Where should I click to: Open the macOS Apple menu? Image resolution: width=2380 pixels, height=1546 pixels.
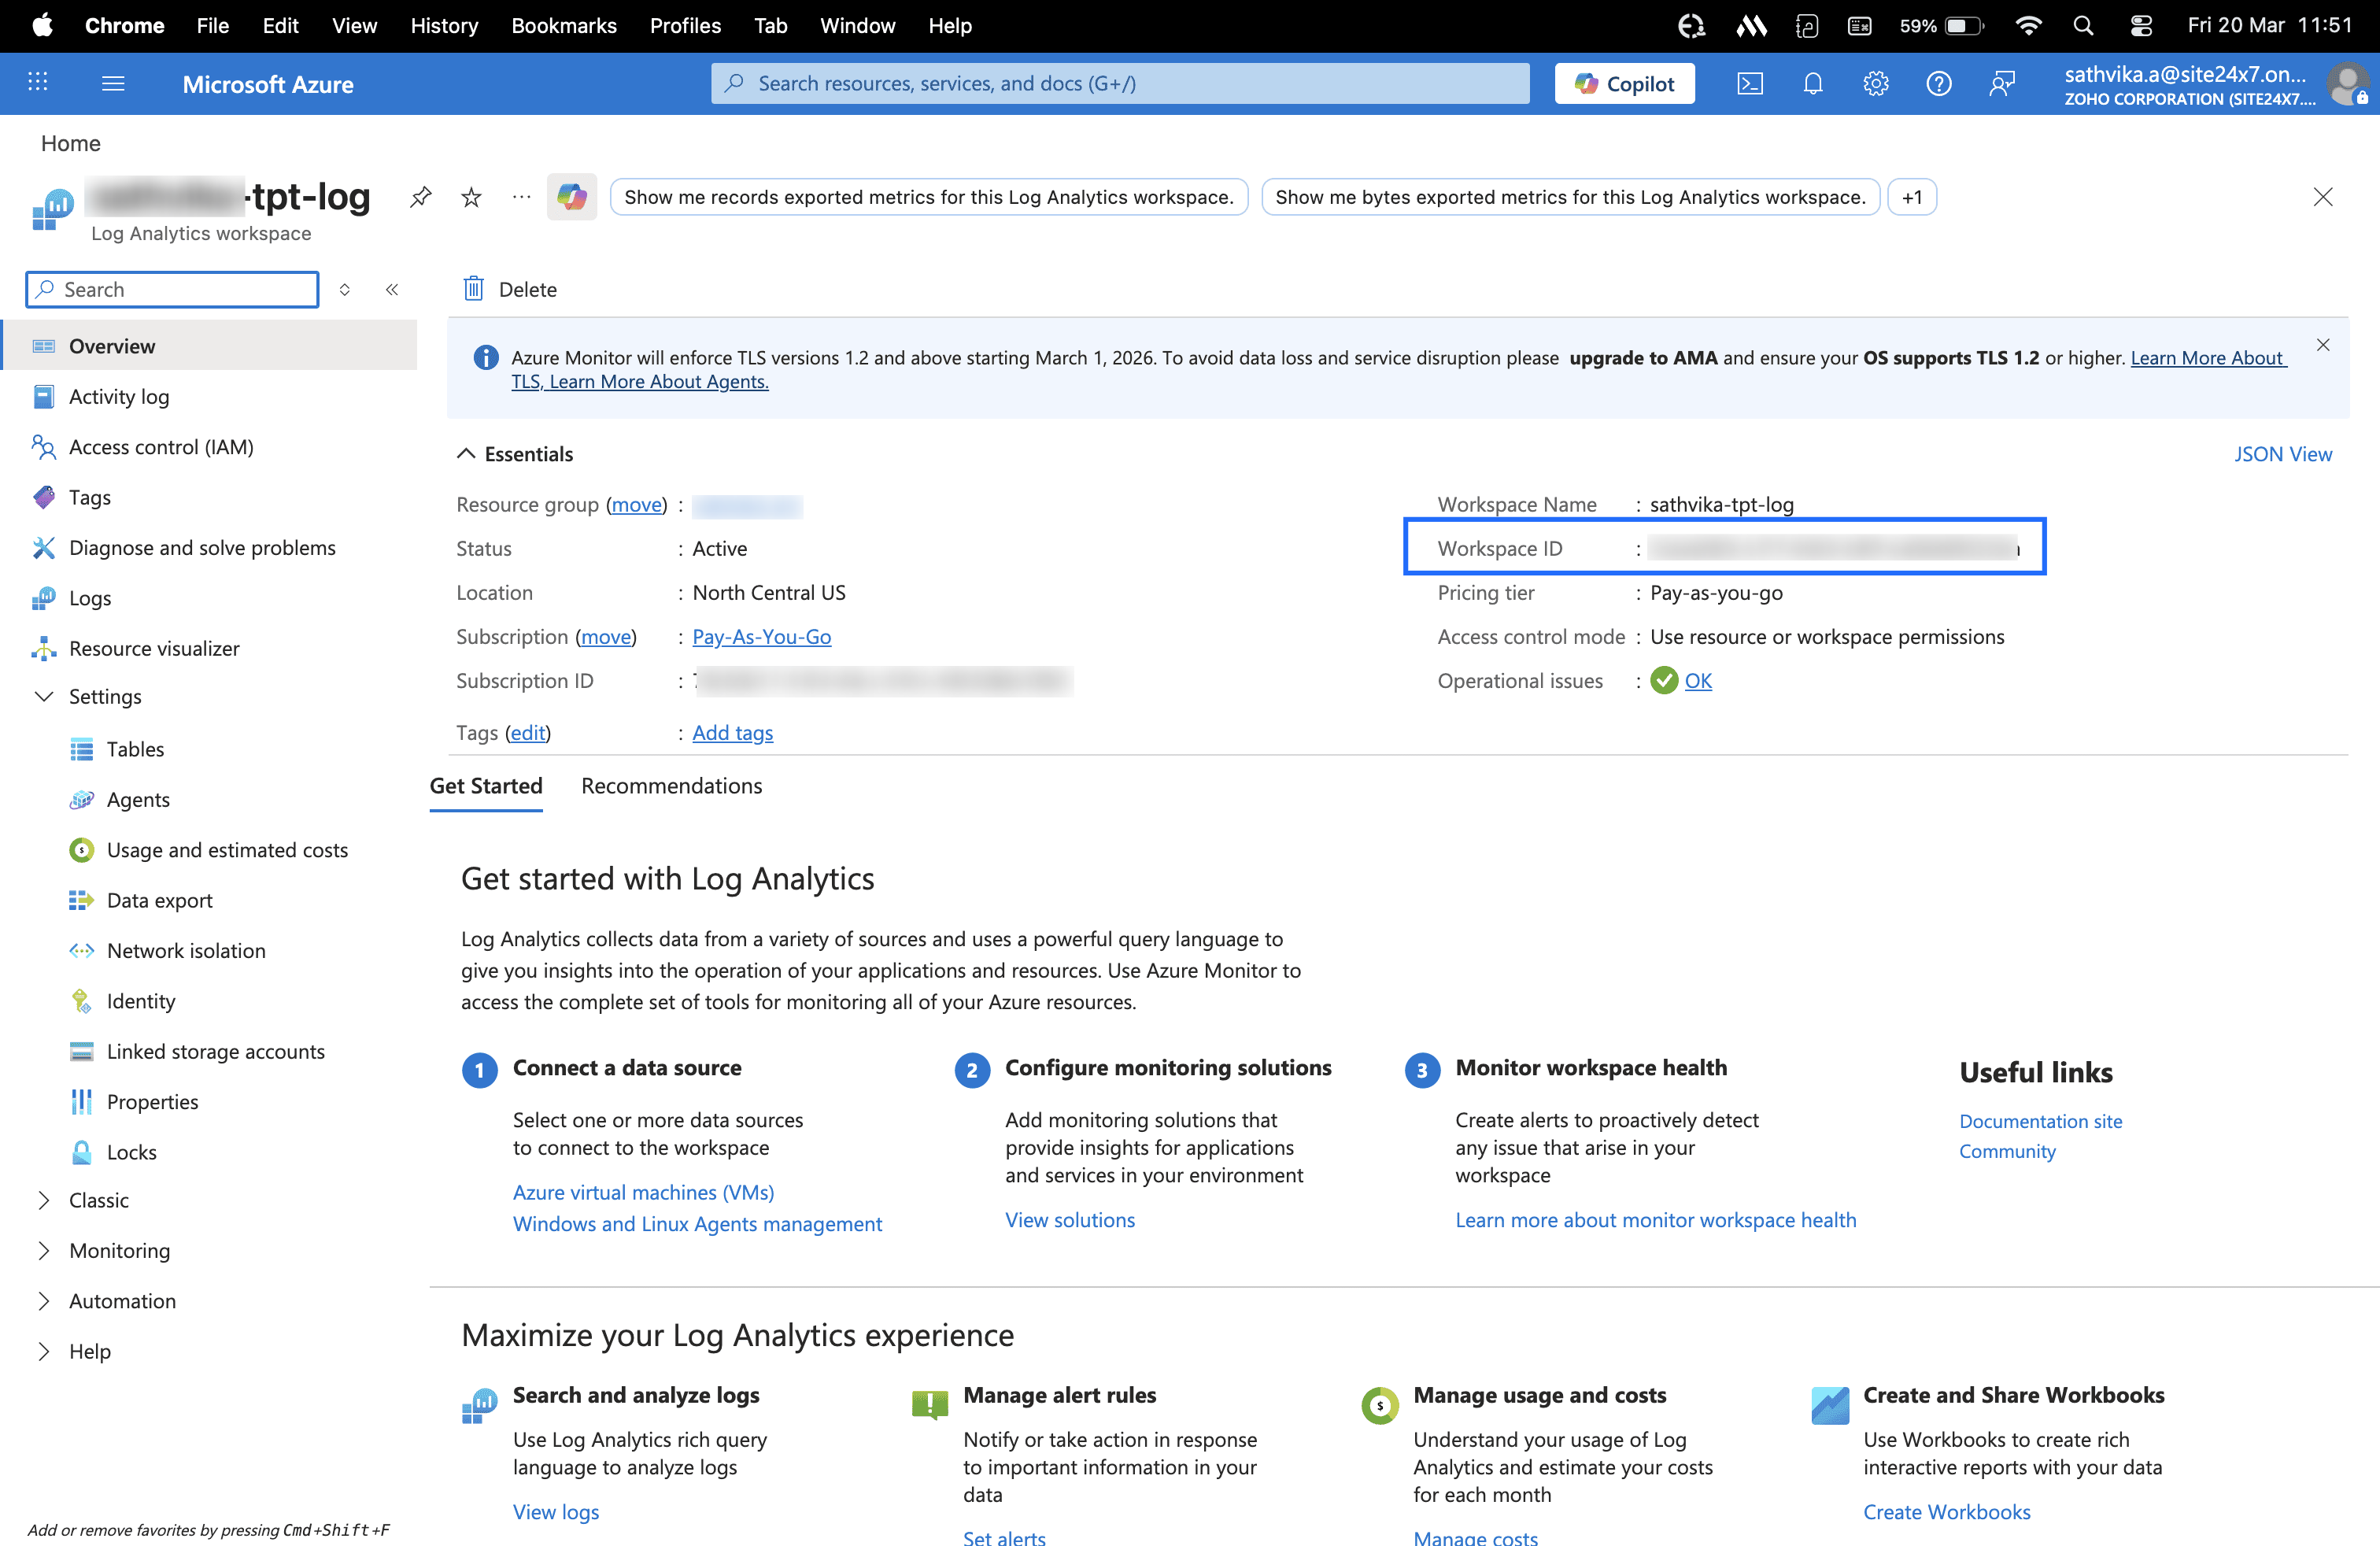click(42, 26)
